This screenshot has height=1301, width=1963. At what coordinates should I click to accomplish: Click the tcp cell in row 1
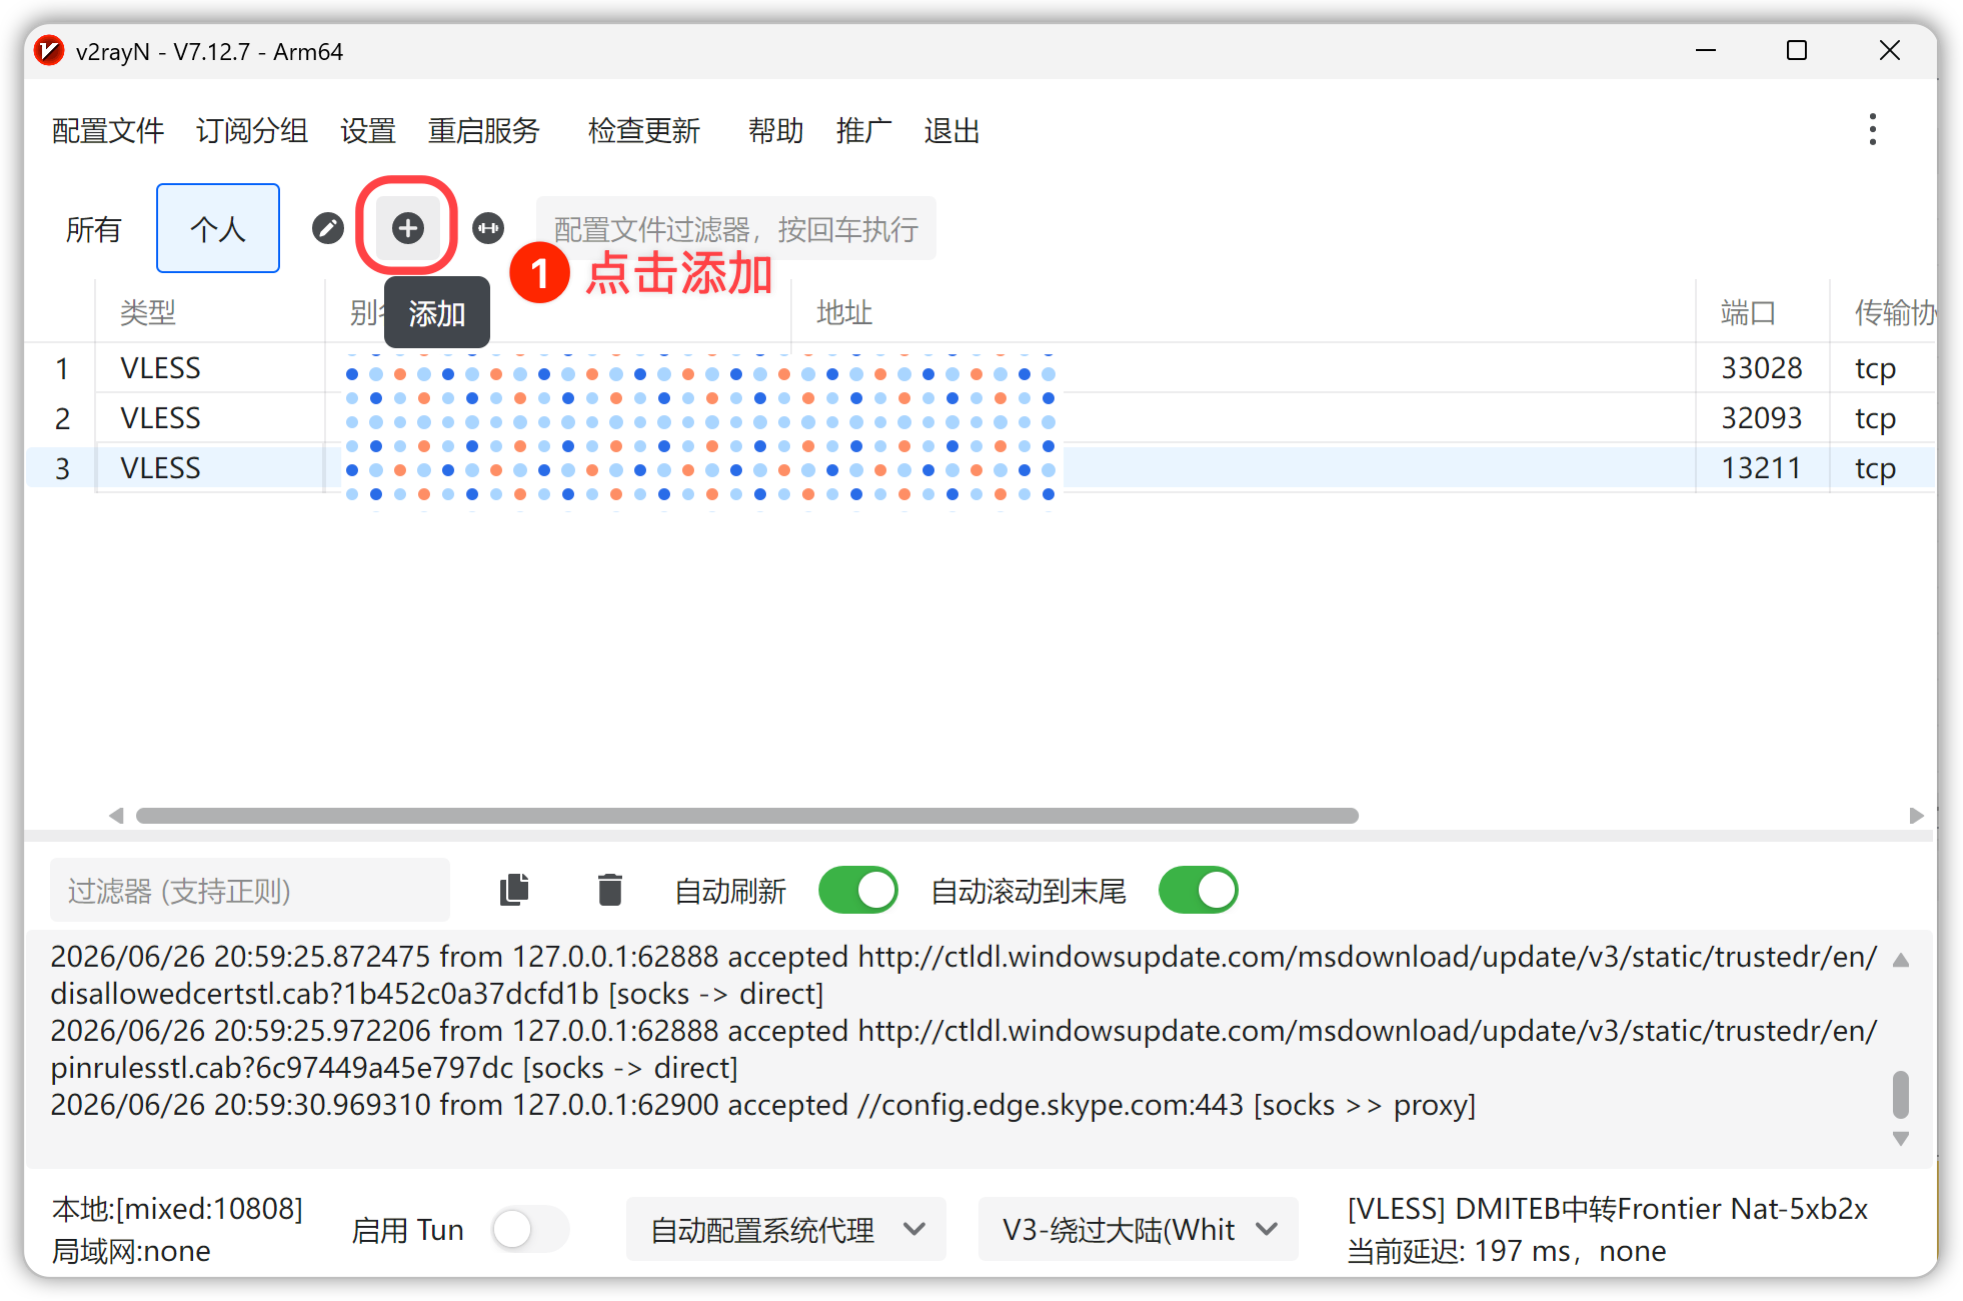1875,369
